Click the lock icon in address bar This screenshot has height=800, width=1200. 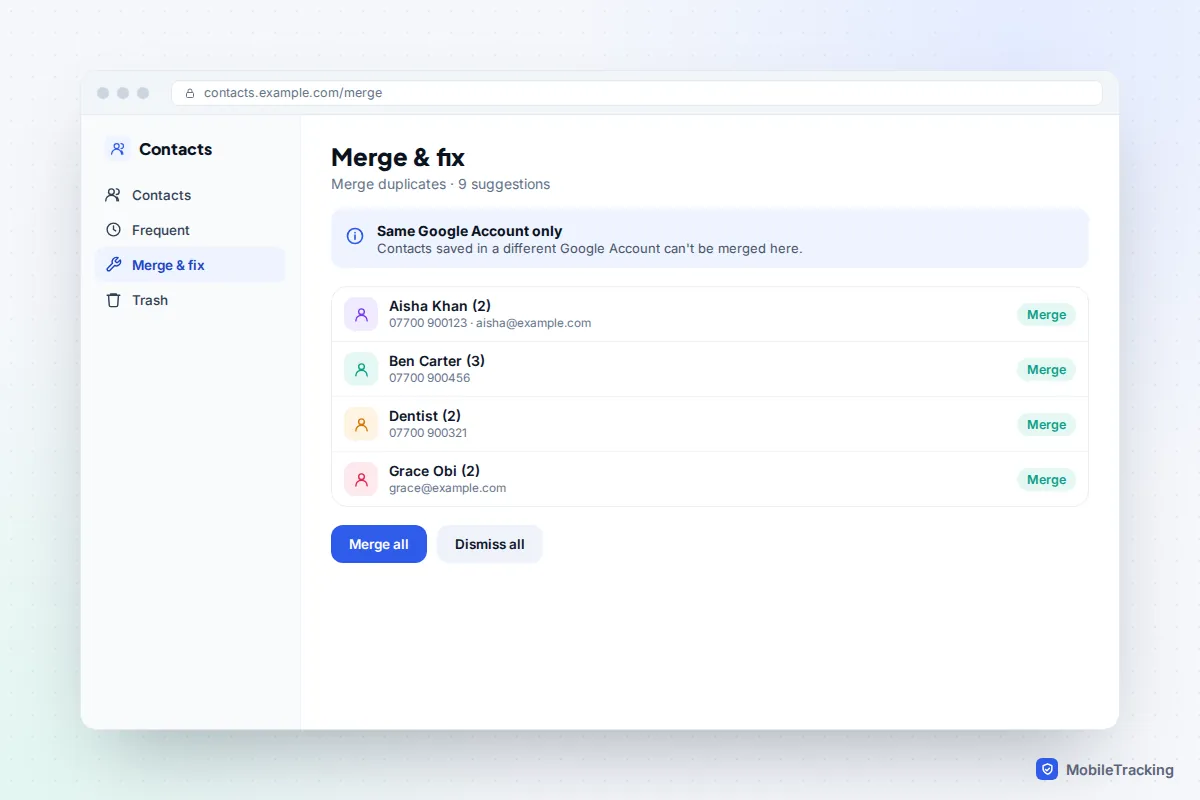click(190, 93)
